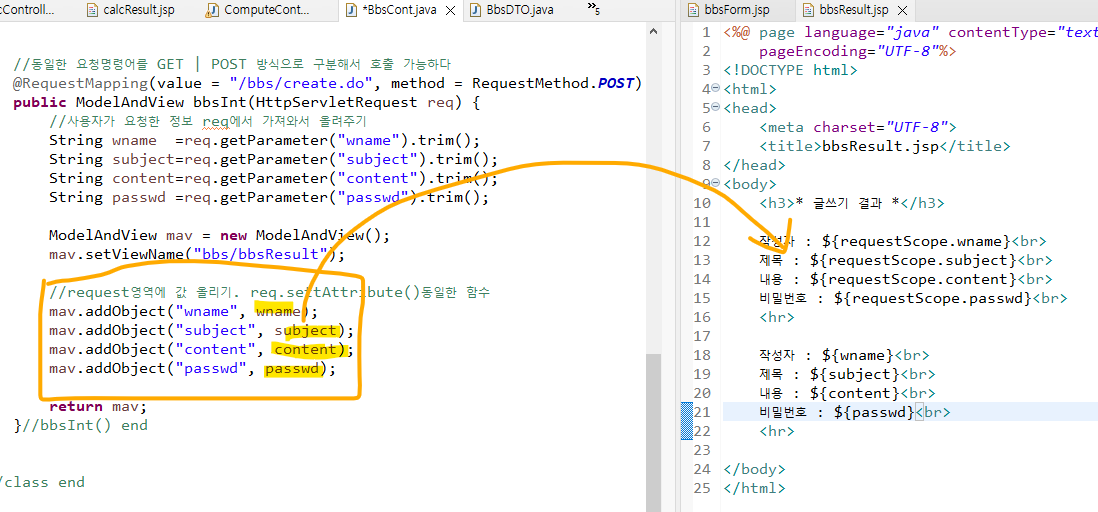This screenshot has height=512, width=1098.
Task: Collapse the <head> fold at line 5
Action: coord(716,108)
